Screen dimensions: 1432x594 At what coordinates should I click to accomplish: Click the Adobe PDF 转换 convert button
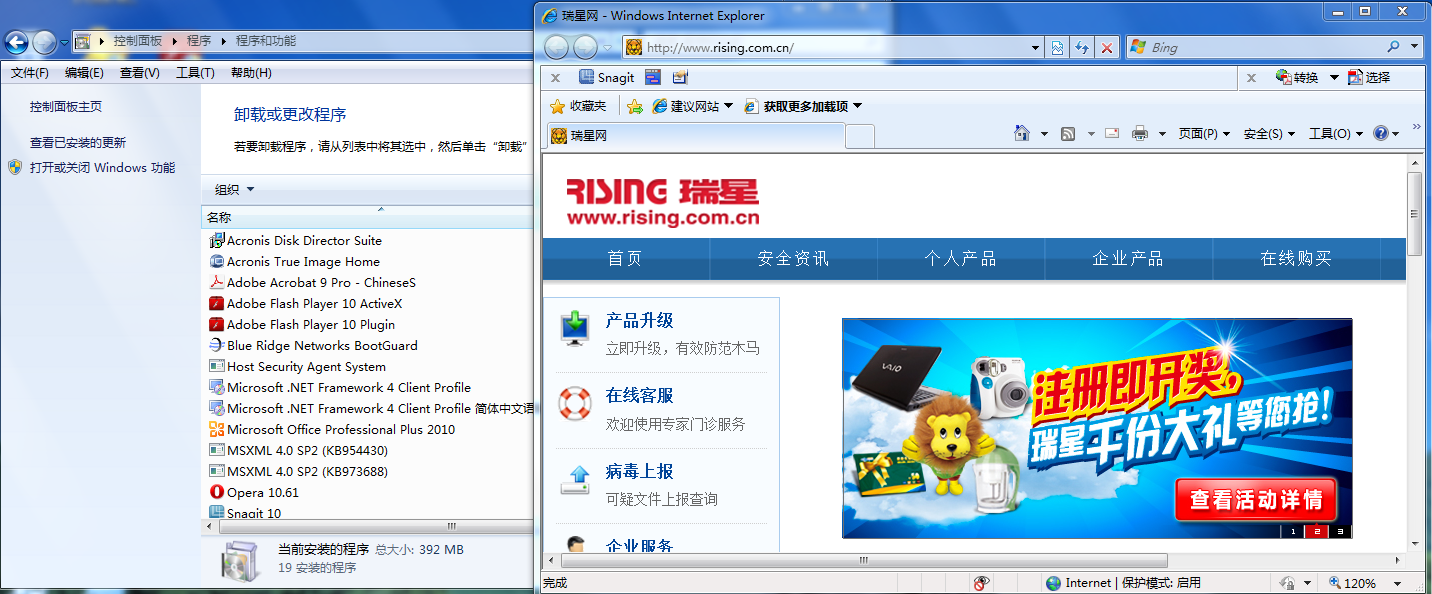1298,77
